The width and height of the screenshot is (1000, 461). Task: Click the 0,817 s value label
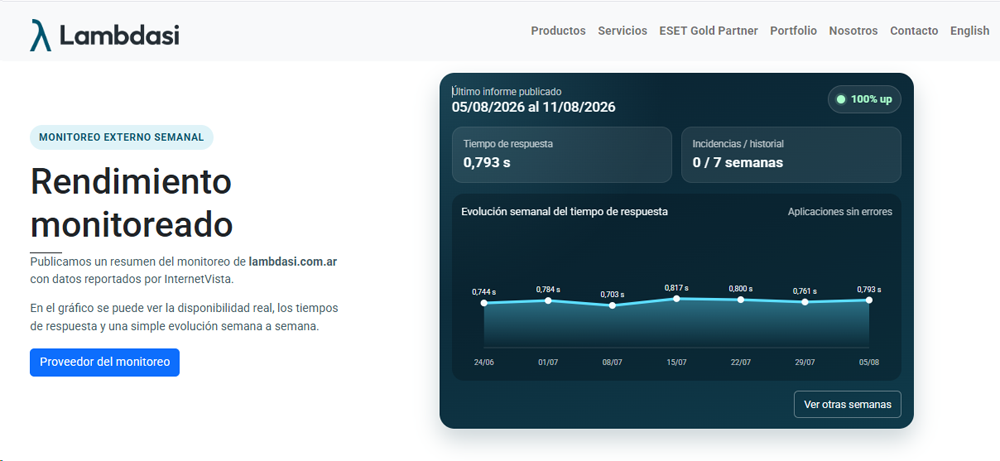click(677, 288)
